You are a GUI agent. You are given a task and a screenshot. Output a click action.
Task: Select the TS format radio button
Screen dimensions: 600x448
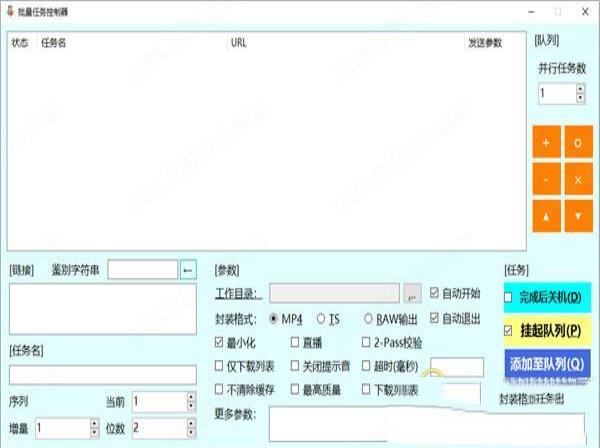pyautogui.click(x=321, y=319)
